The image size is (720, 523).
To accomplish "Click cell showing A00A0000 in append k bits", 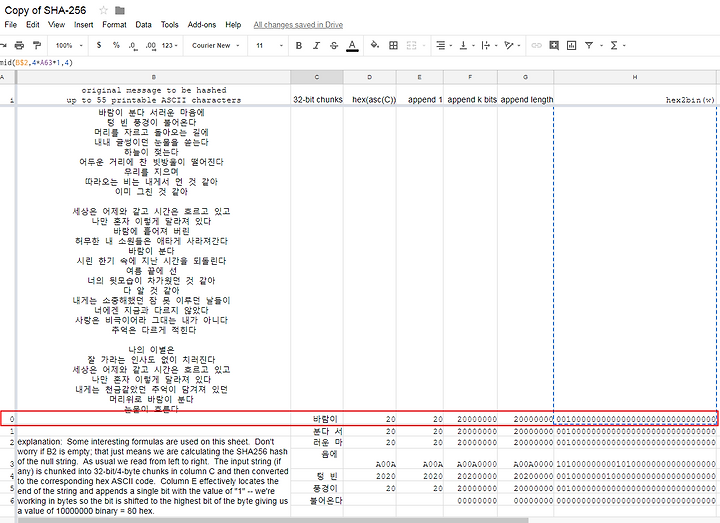I will (470, 459).
